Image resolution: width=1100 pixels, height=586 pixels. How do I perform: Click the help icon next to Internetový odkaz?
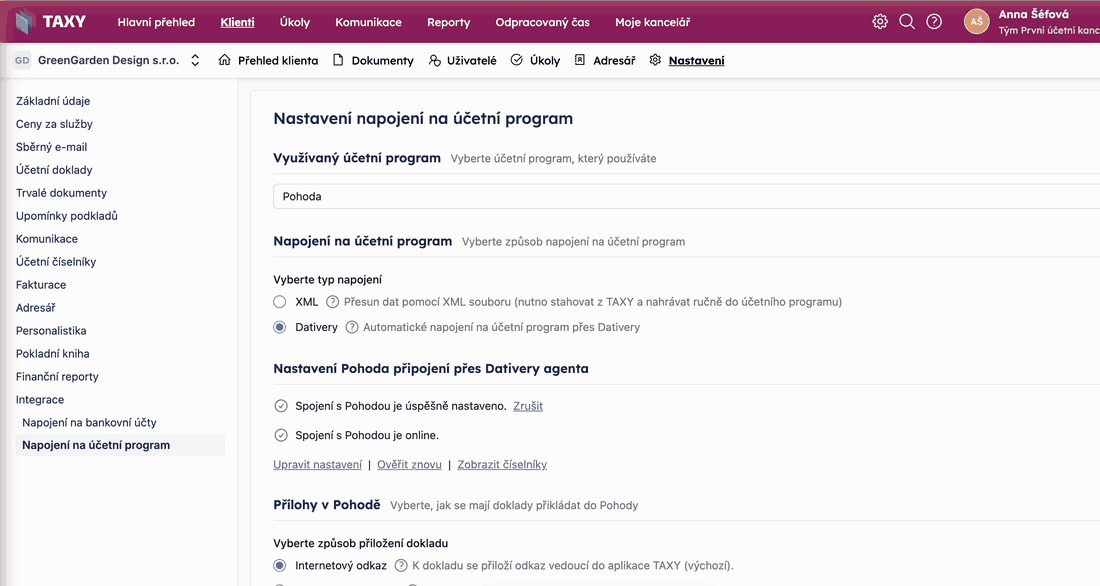point(401,566)
